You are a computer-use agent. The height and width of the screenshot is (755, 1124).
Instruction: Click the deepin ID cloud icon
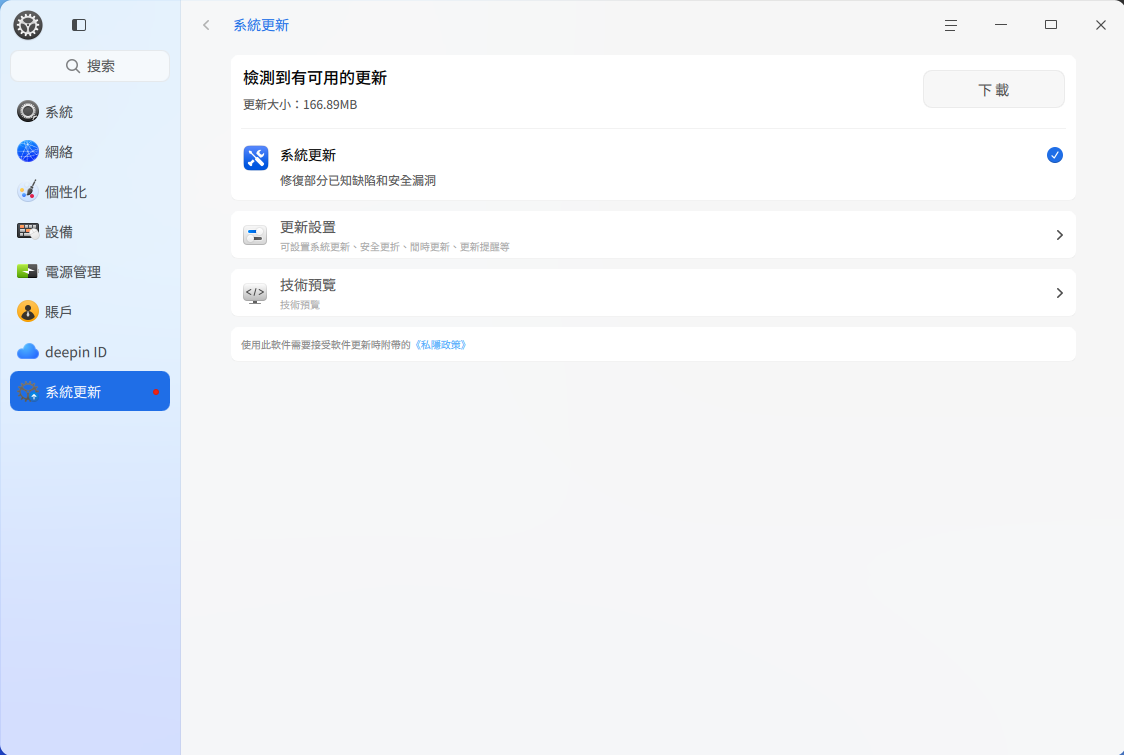[27, 351]
